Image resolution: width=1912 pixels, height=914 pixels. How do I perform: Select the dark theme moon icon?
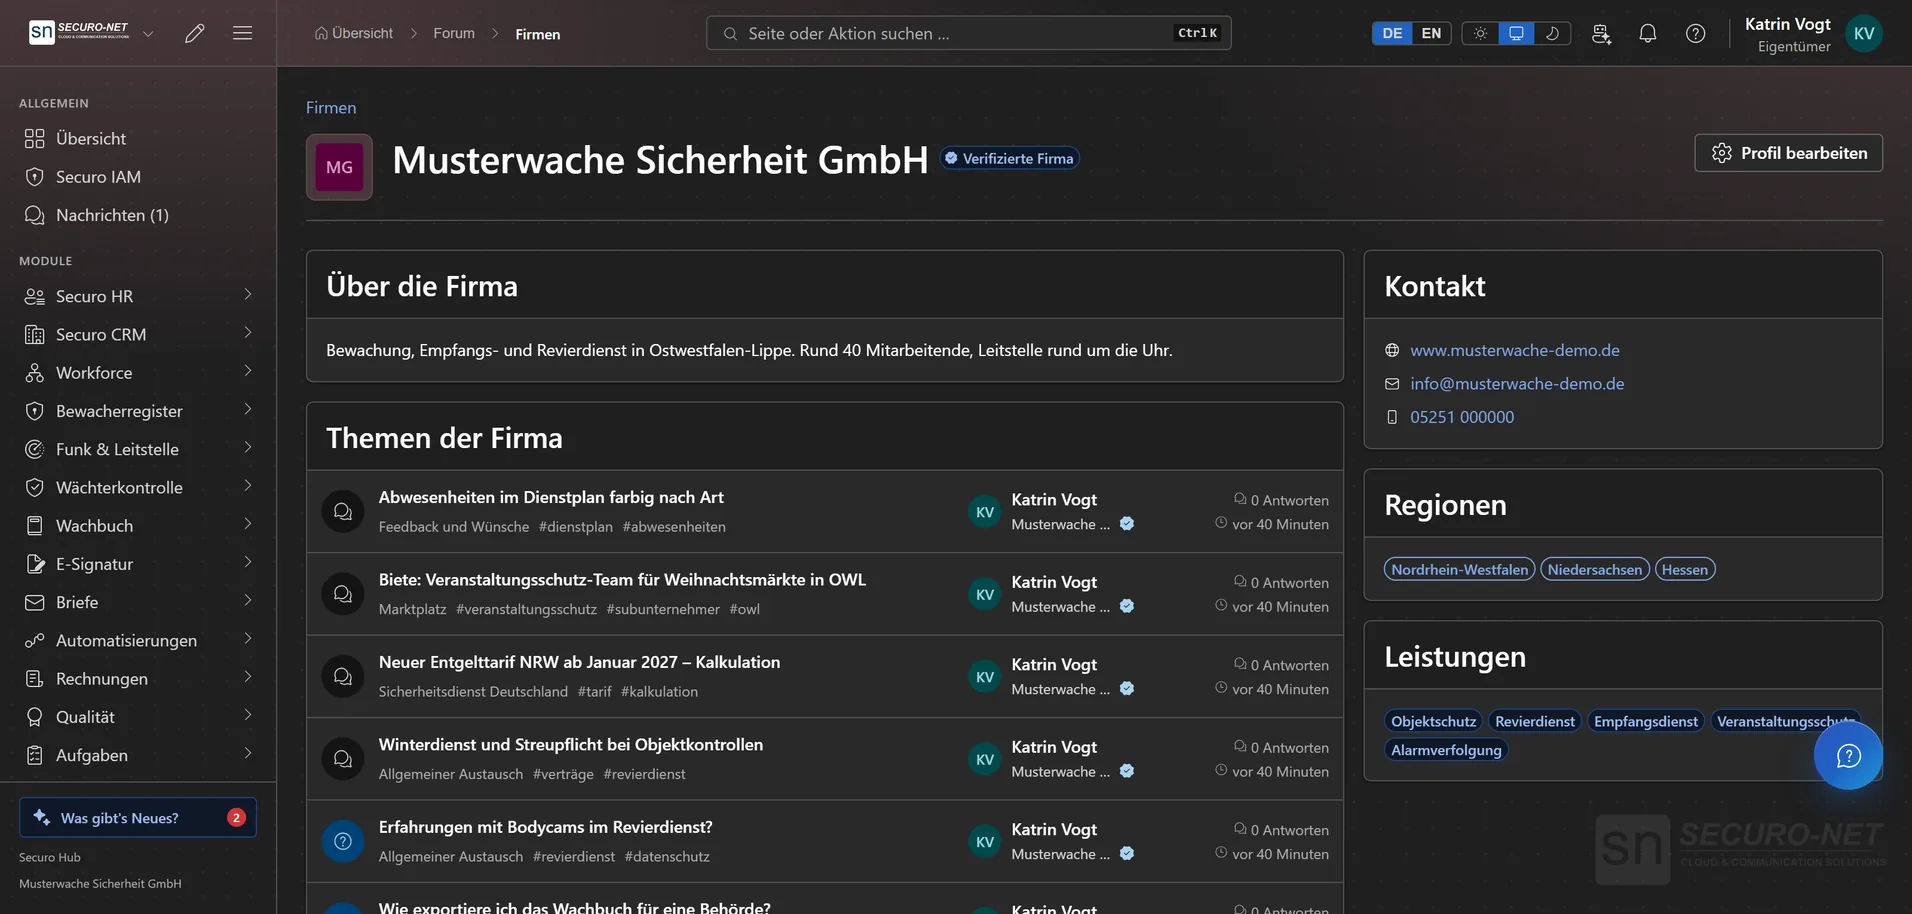point(1552,33)
